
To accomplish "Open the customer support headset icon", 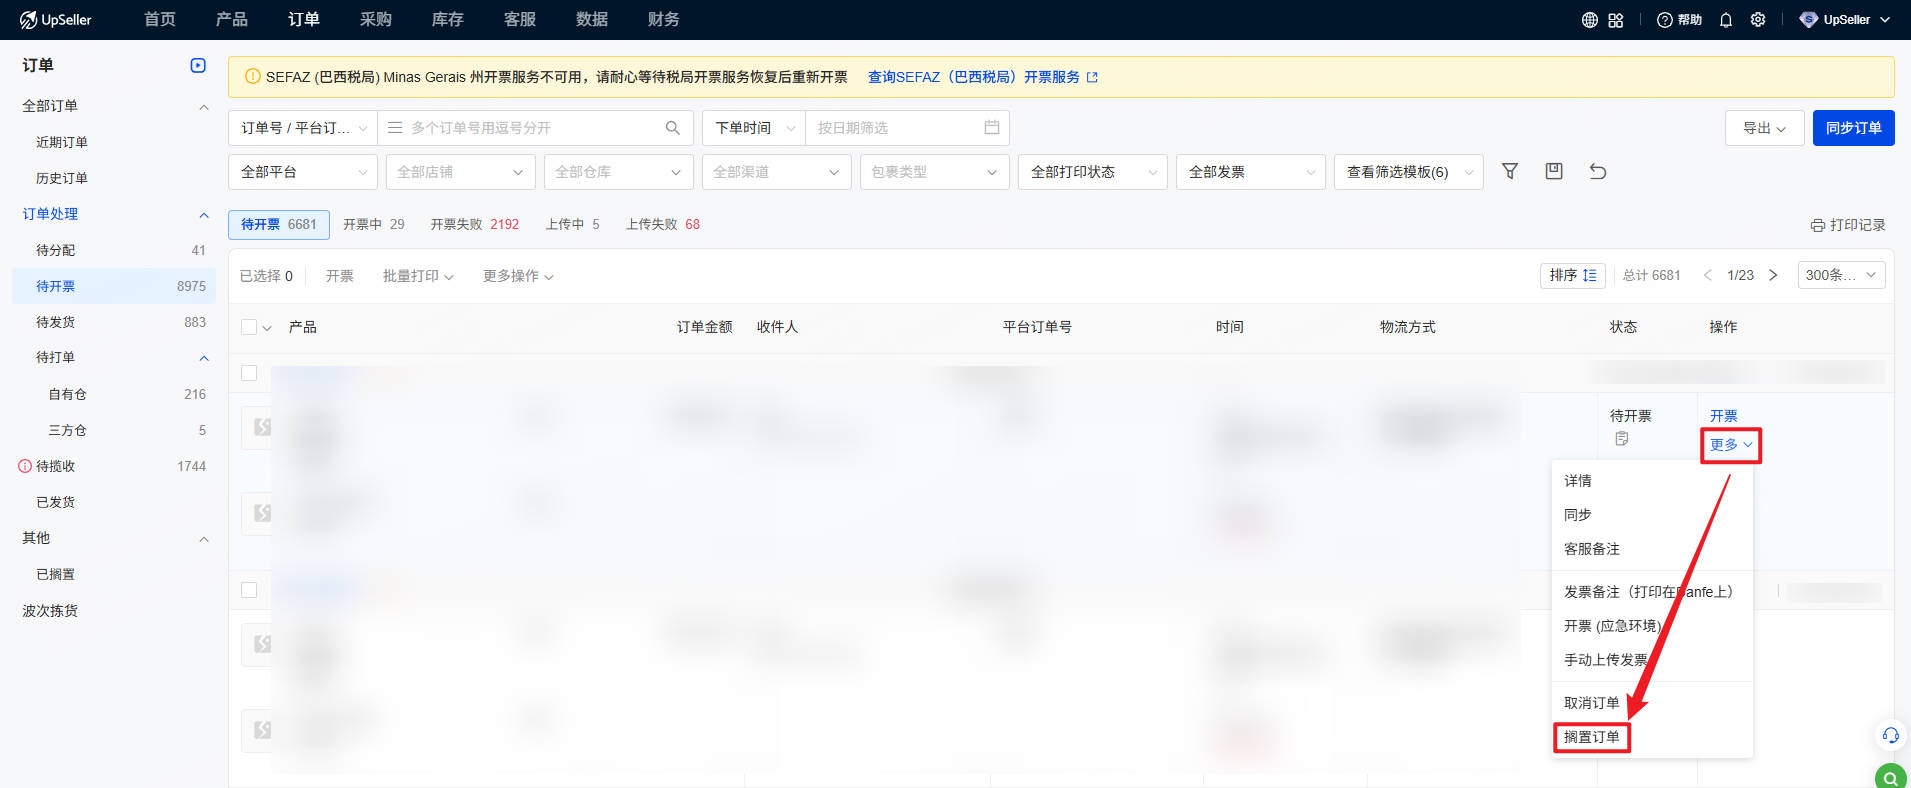I will [1890, 735].
